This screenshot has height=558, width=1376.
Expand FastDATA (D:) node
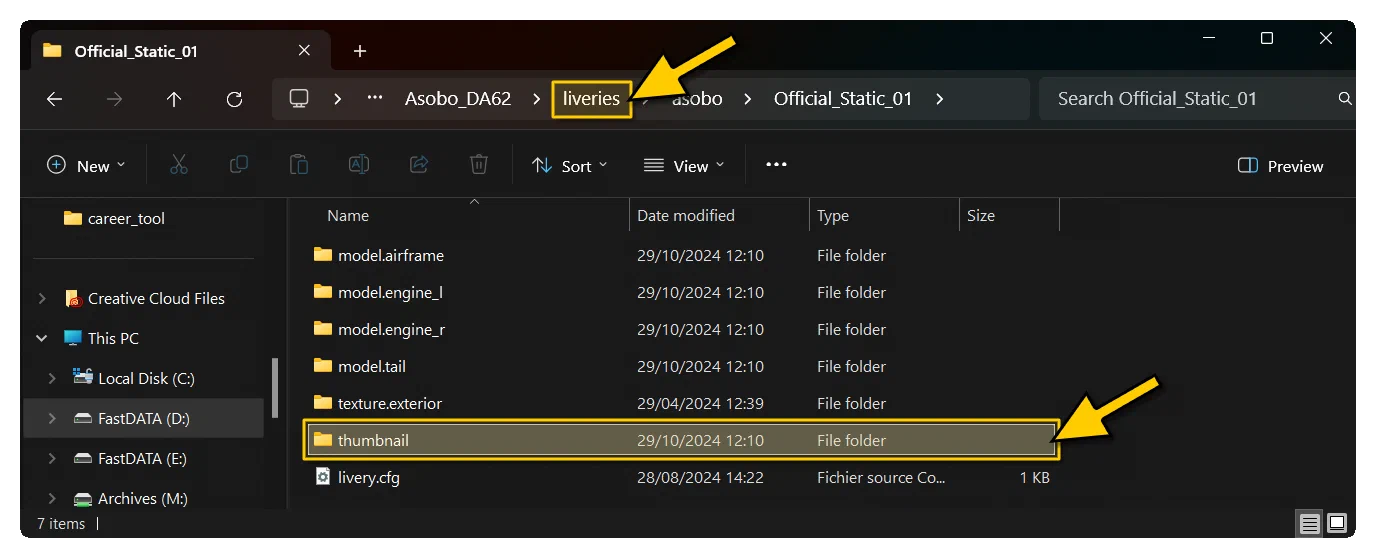[x=52, y=418]
